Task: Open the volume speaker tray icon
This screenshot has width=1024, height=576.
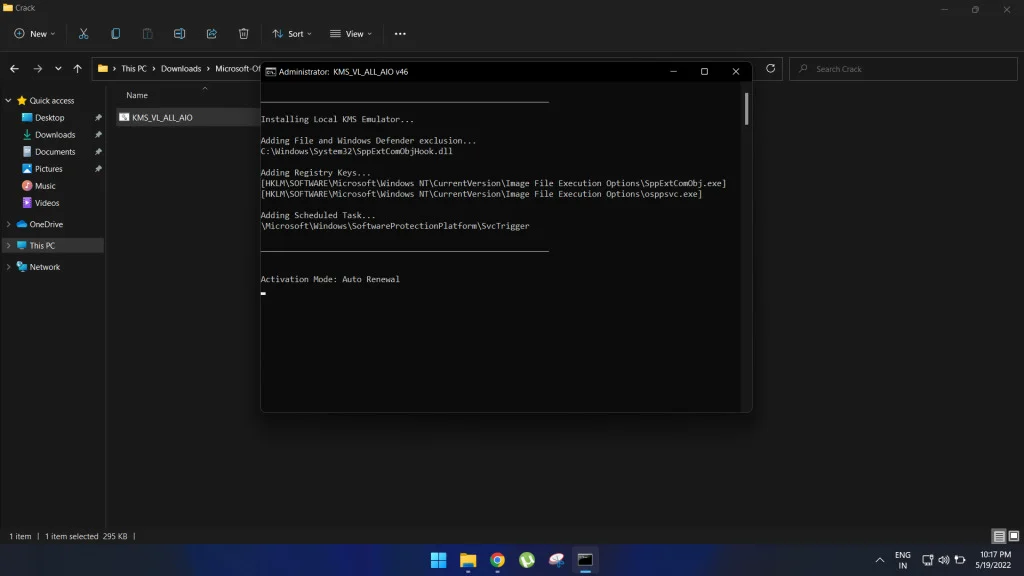Action: (x=944, y=560)
